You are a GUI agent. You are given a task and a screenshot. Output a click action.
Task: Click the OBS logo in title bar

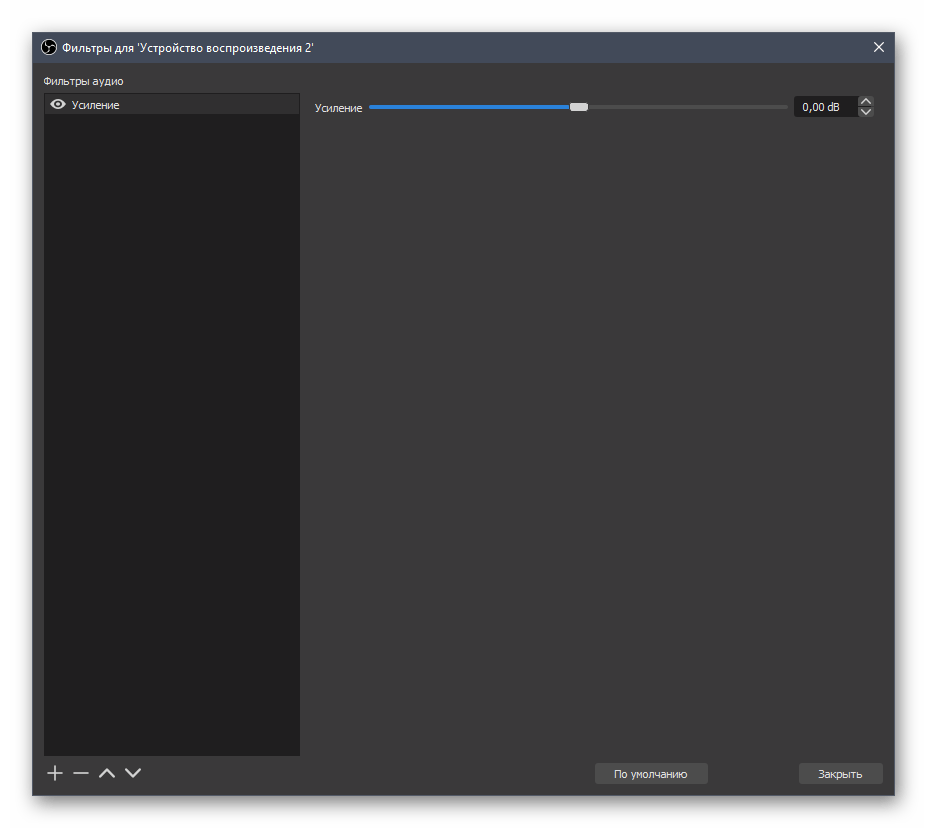pyautogui.click(x=49, y=47)
